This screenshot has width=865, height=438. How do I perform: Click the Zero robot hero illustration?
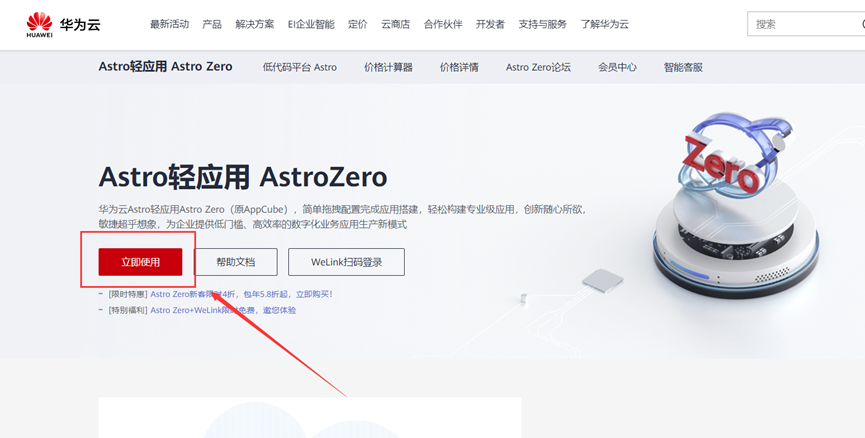pos(736,204)
